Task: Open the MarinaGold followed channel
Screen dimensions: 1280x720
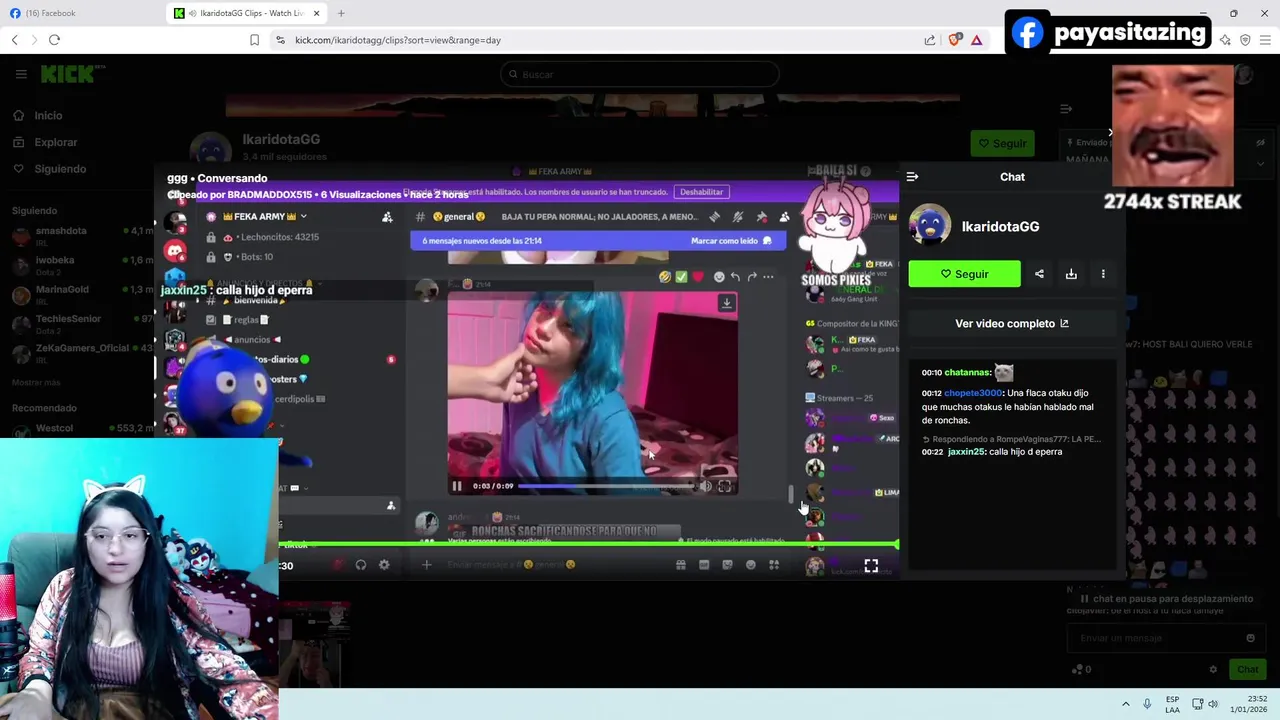Action: (x=83, y=295)
